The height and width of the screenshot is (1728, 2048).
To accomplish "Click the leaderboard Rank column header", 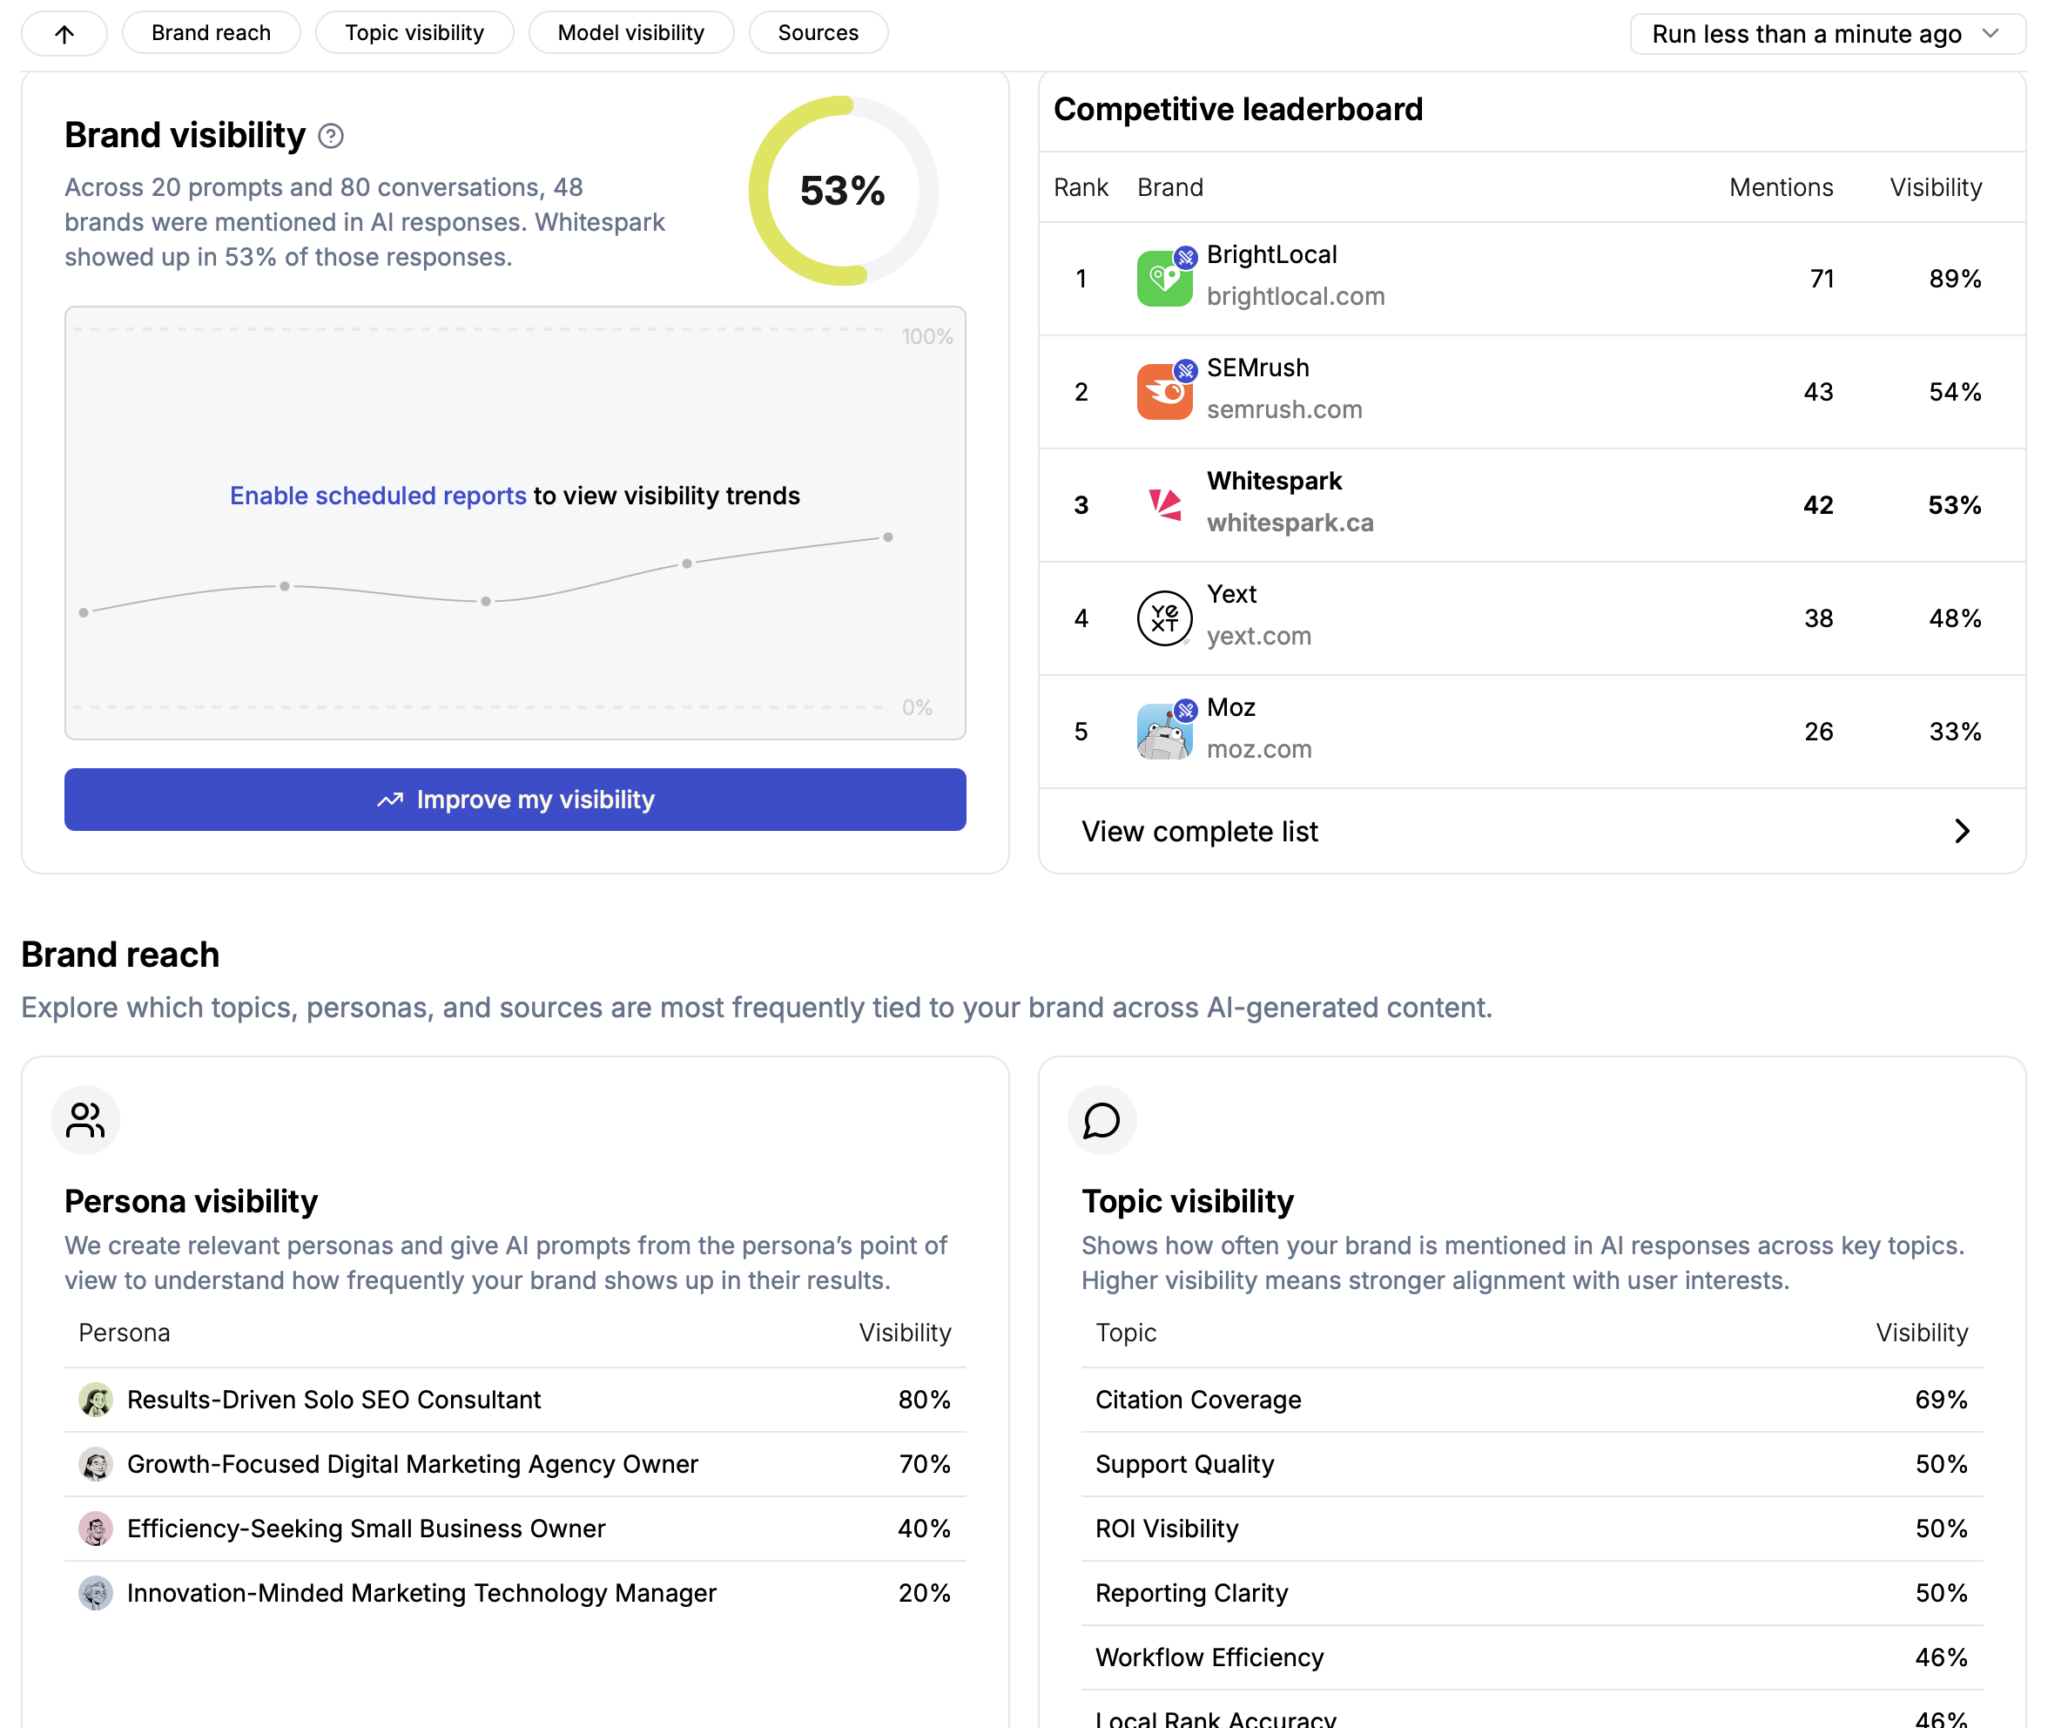I will pos(1081,187).
